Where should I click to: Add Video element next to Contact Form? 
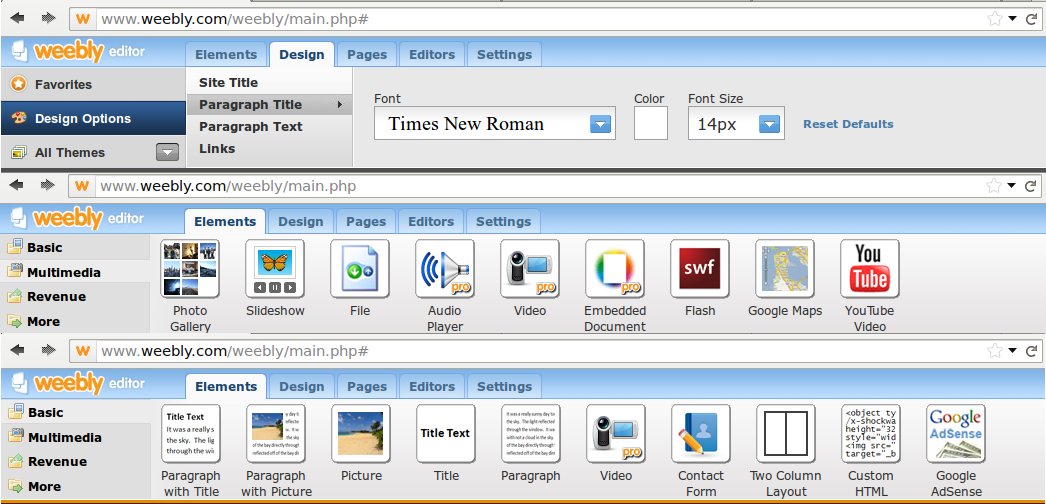[616, 433]
